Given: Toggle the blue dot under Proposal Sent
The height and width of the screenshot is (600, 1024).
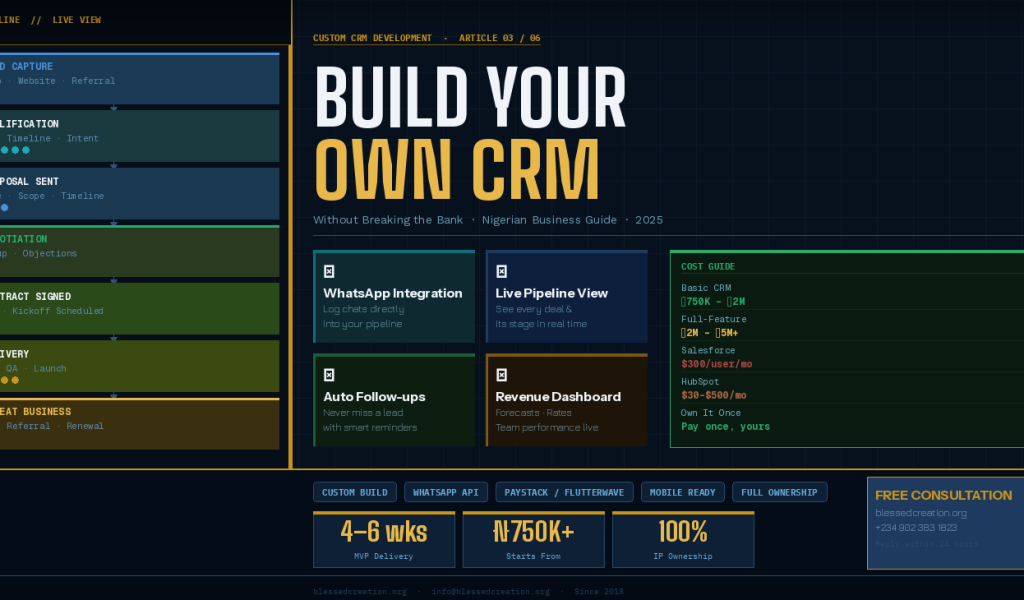Looking at the screenshot, I should (x=5, y=205).
